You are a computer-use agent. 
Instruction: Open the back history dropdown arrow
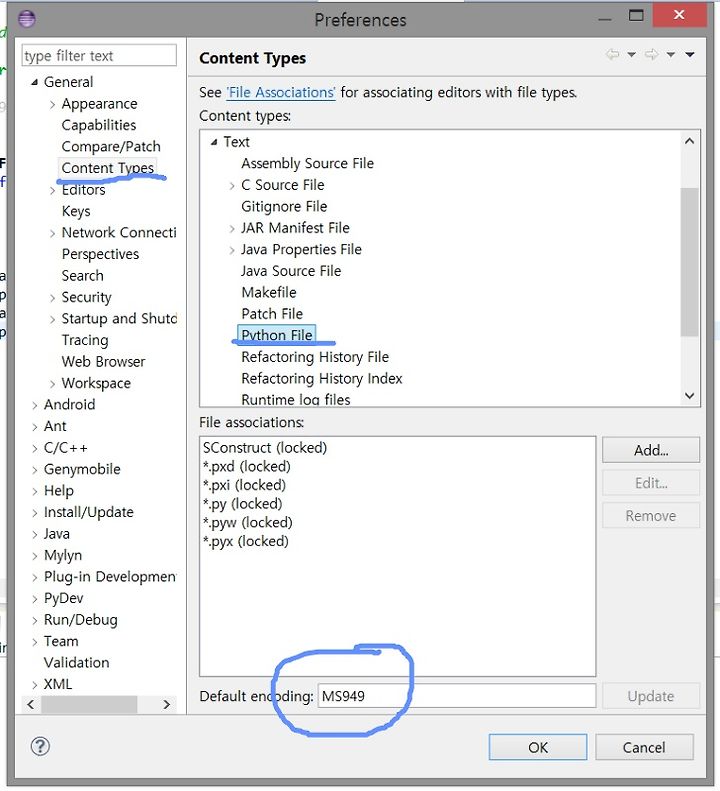point(631,54)
